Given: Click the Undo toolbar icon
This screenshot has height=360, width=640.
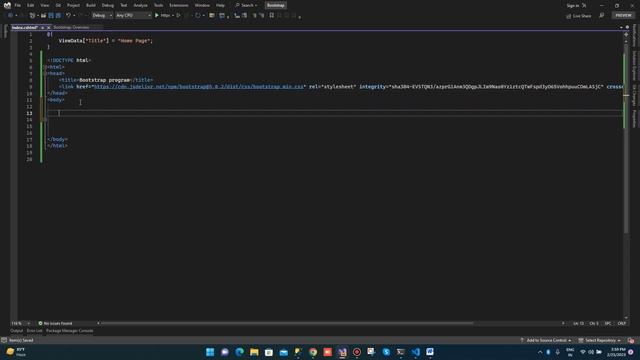Looking at the screenshot, I should coord(69,16).
